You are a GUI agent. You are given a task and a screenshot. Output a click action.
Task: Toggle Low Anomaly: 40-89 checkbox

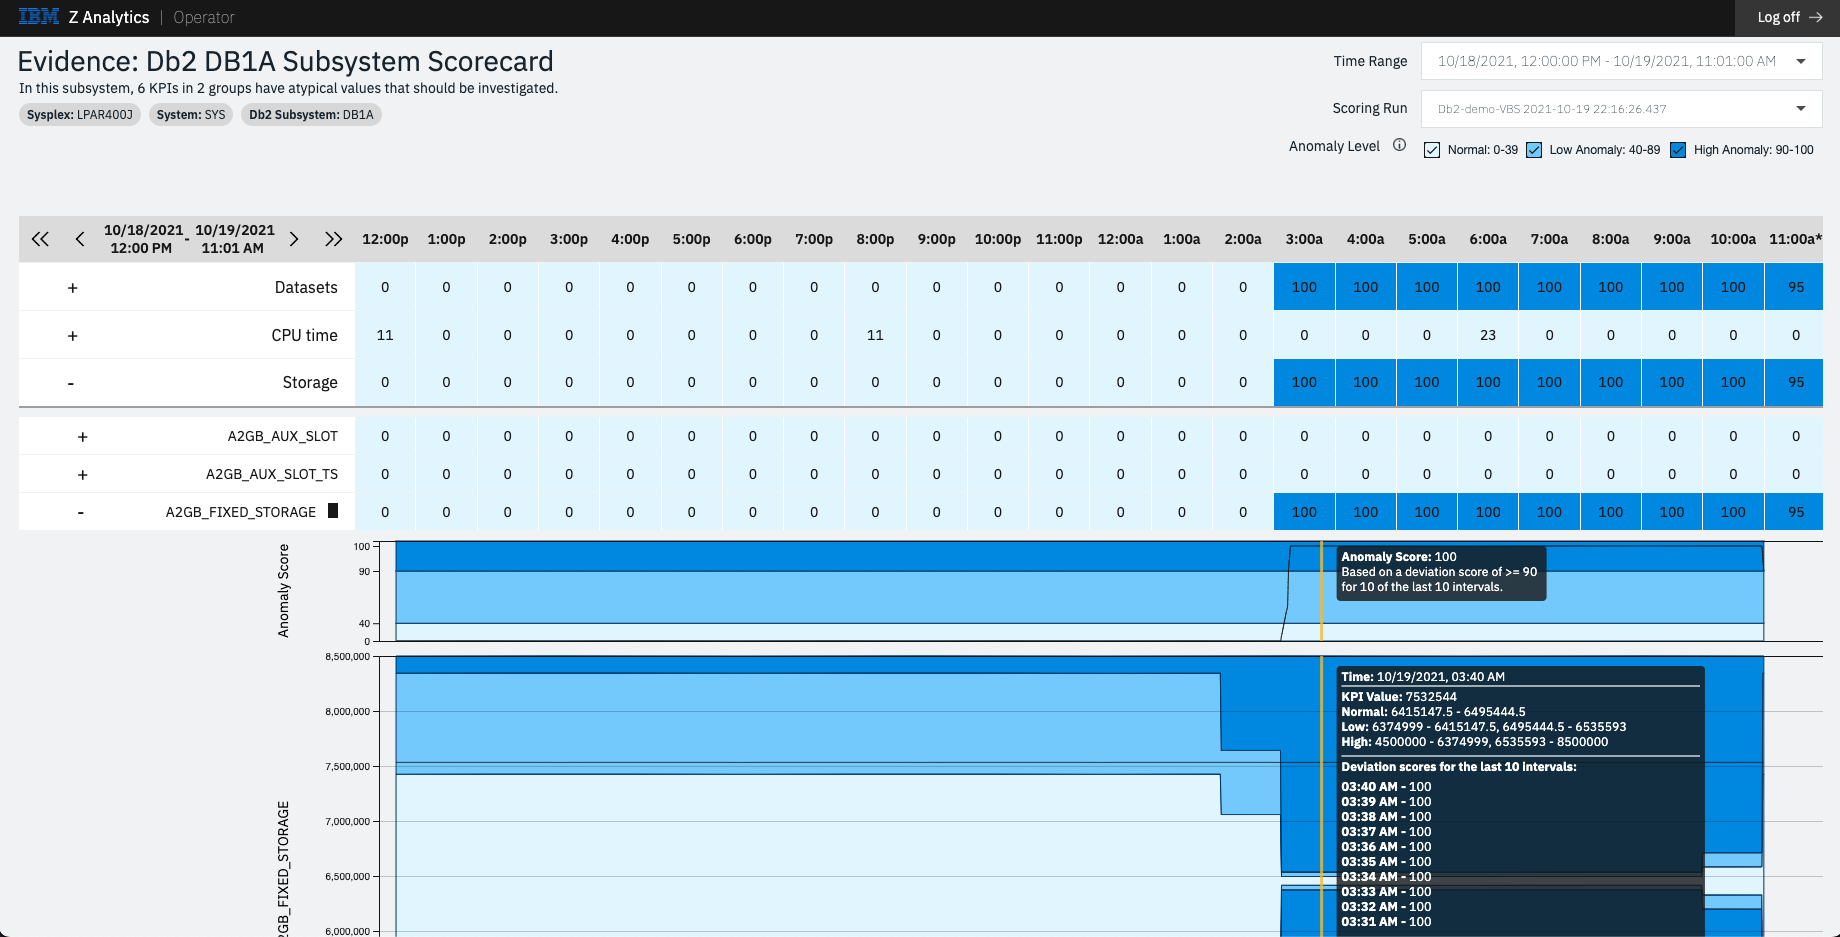tap(1534, 150)
